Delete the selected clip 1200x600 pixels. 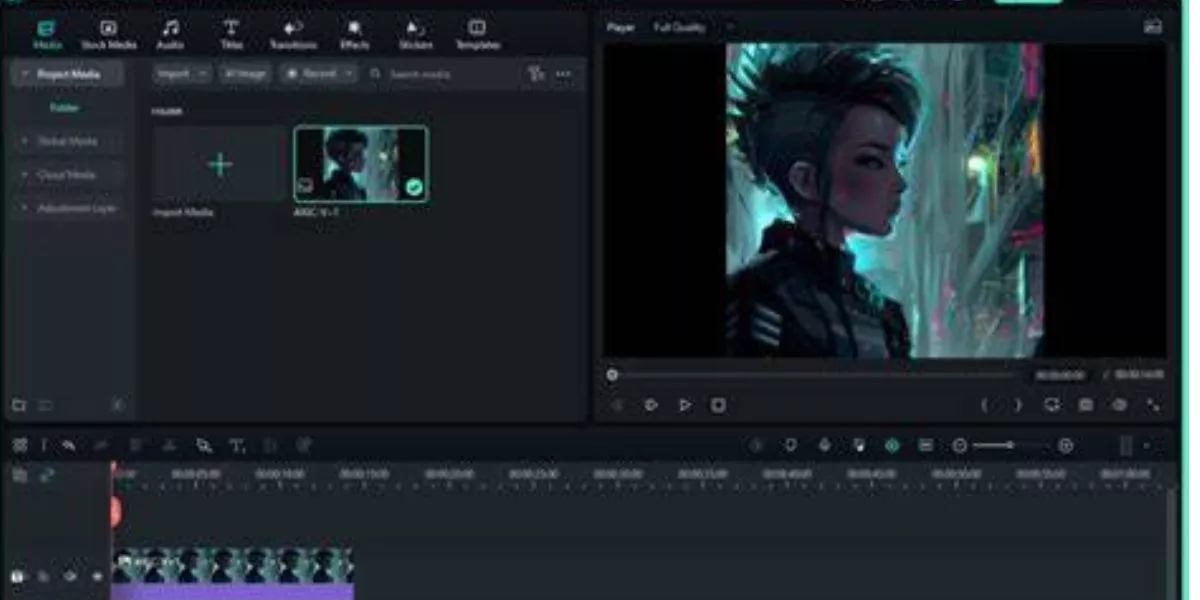pos(136,446)
